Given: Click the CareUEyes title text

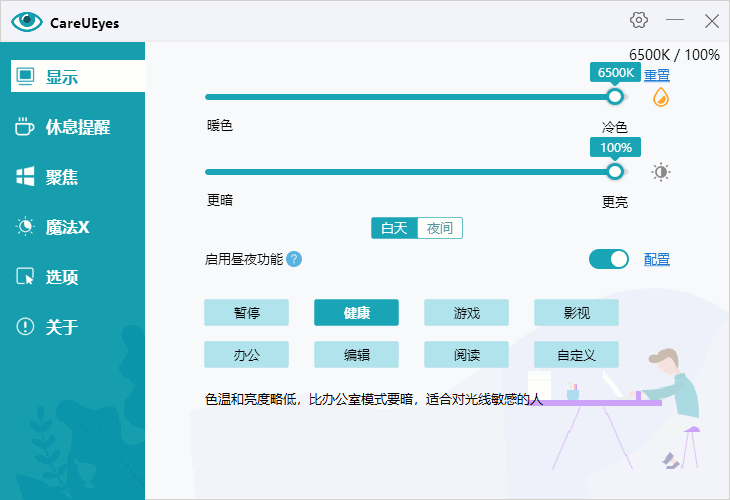Looking at the screenshot, I should [84, 23].
